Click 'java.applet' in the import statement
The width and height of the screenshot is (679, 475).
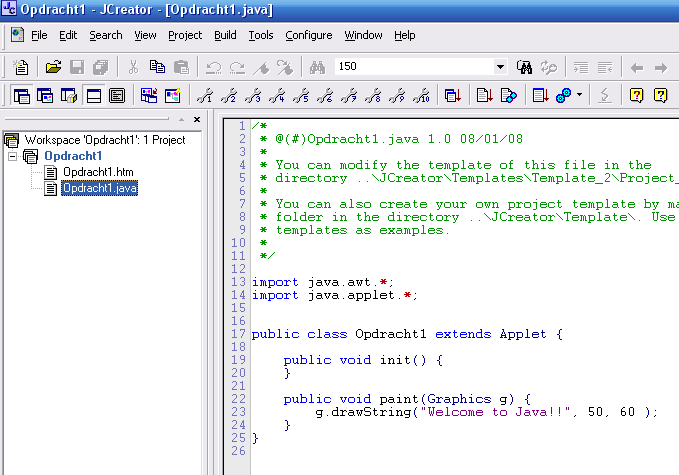351,295
